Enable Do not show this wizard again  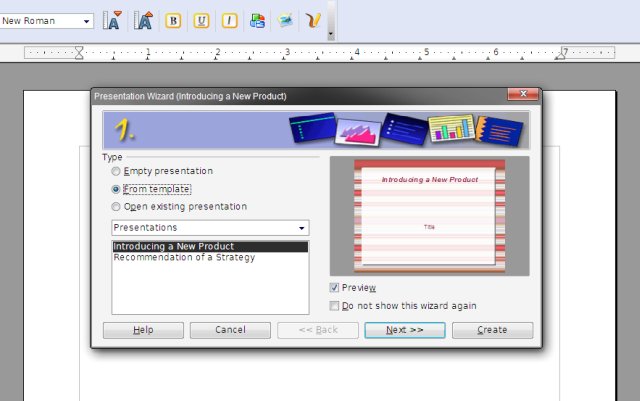click(335, 306)
